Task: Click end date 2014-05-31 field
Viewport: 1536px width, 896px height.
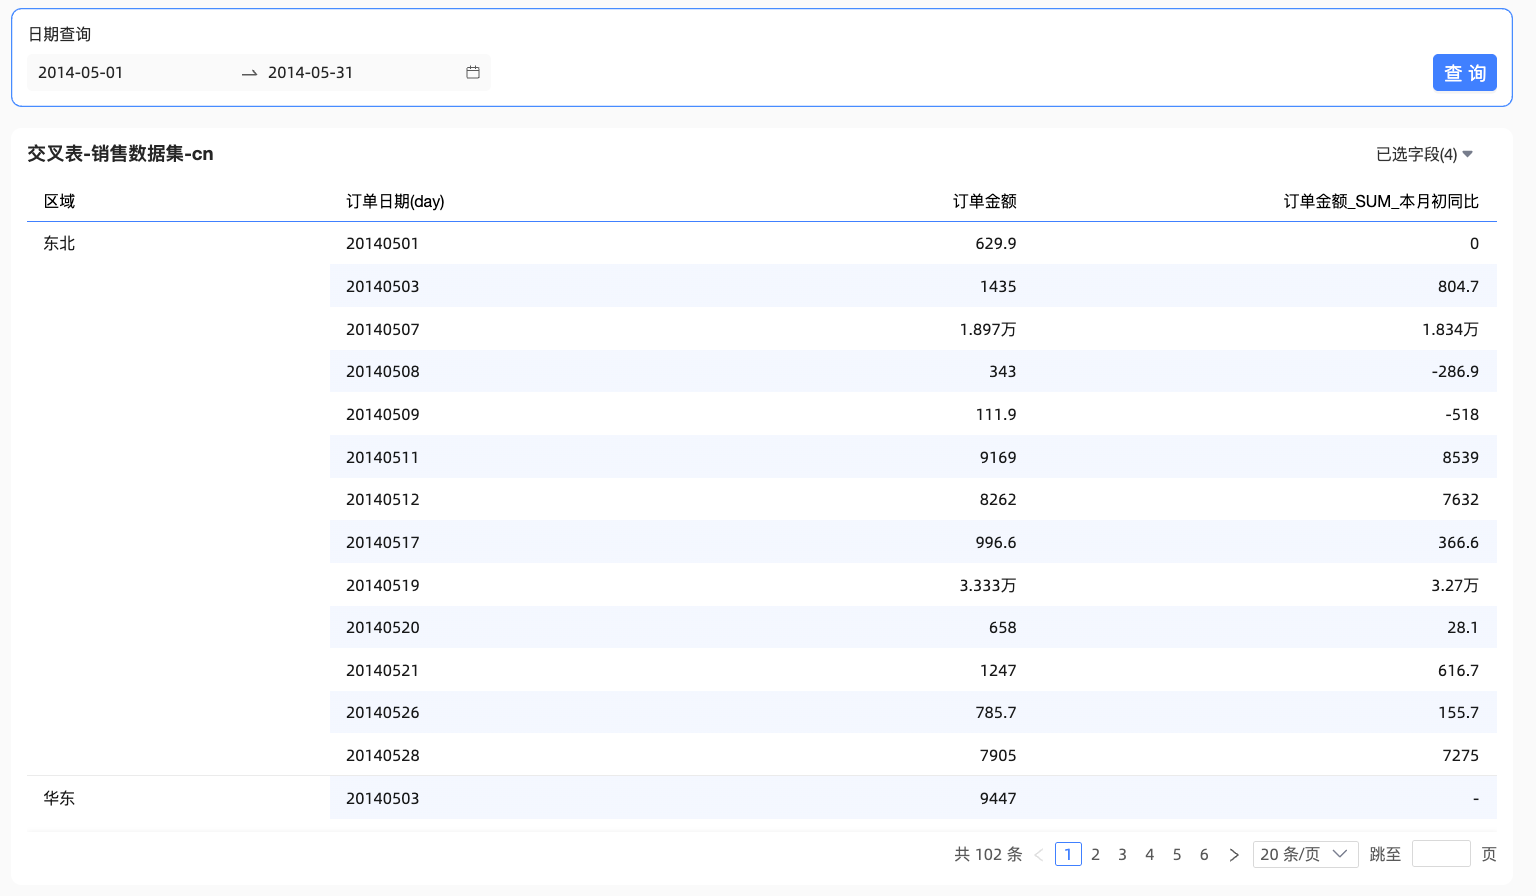Action: pyautogui.click(x=311, y=72)
